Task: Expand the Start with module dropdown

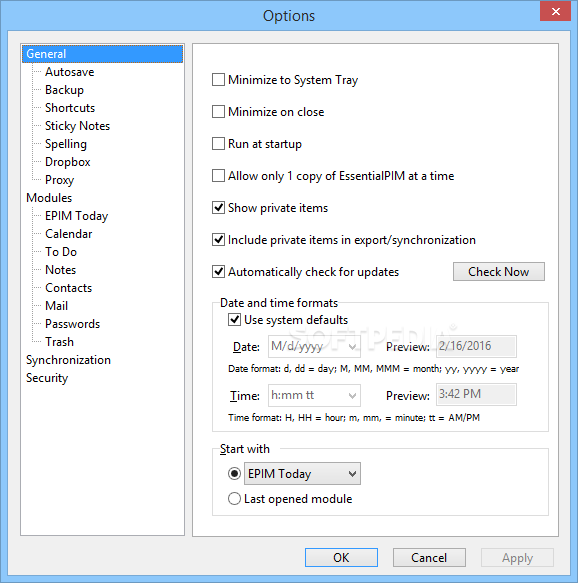Action: [x=302, y=474]
